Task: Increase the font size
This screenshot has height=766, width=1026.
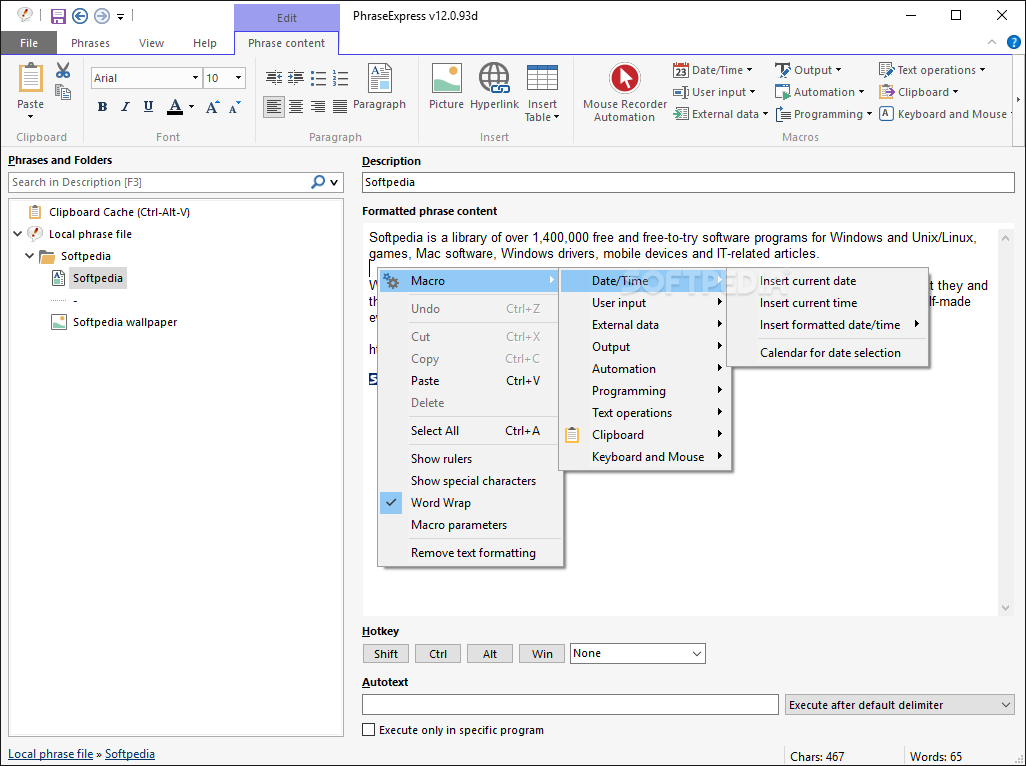Action: [x=212, y=107]
